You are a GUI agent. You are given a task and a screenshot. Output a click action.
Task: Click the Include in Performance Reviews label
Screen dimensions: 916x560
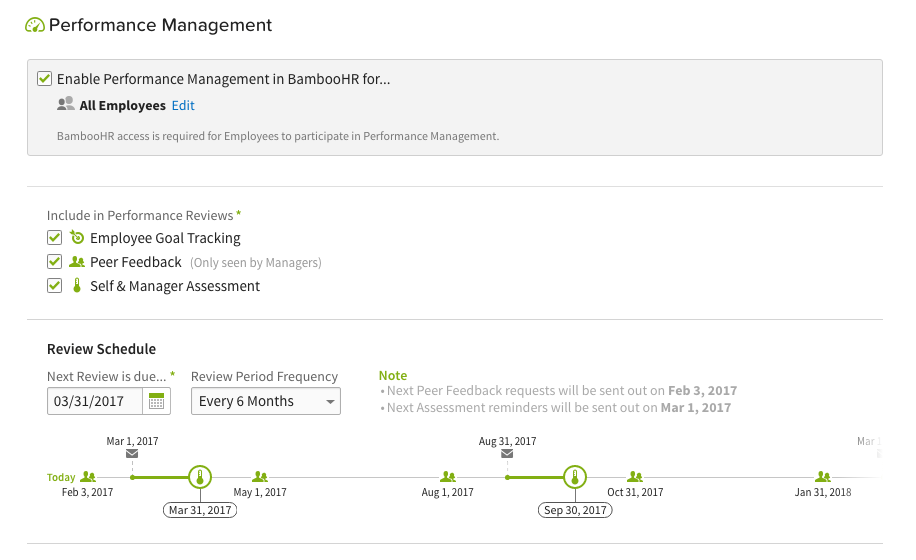[x=140, y=215]
